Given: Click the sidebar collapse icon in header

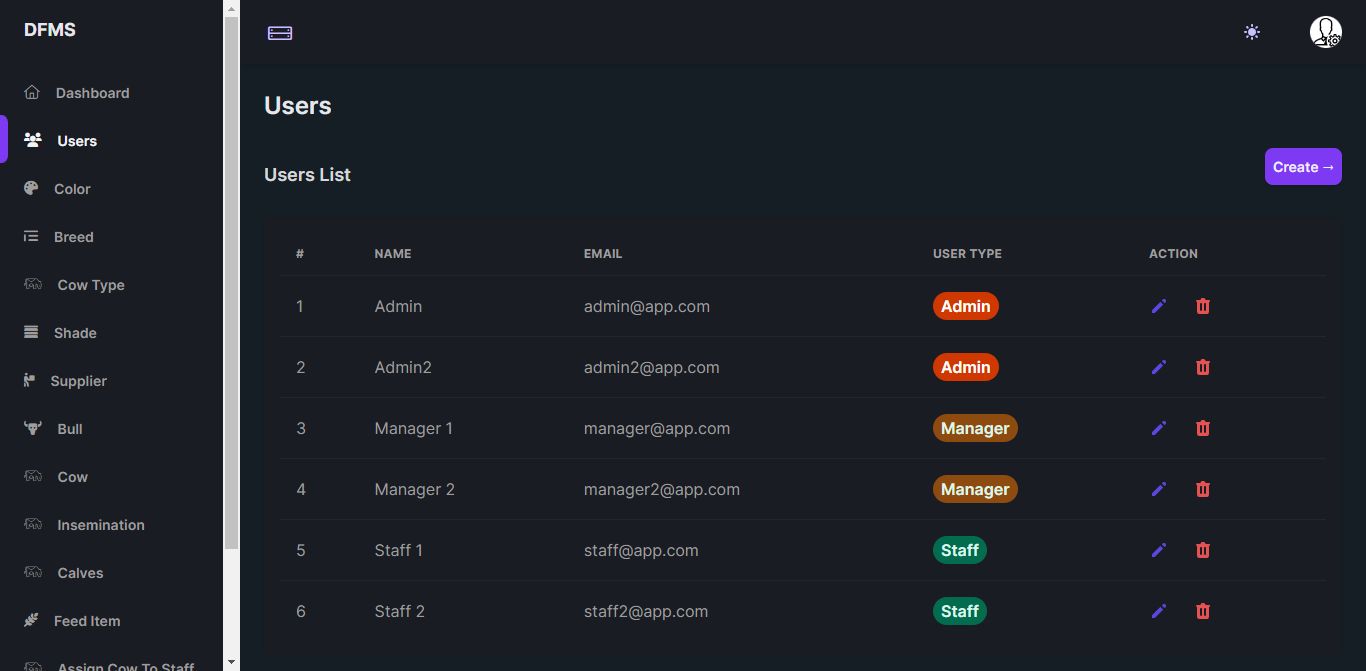Looking at the screenshot, I should point(280,33).
